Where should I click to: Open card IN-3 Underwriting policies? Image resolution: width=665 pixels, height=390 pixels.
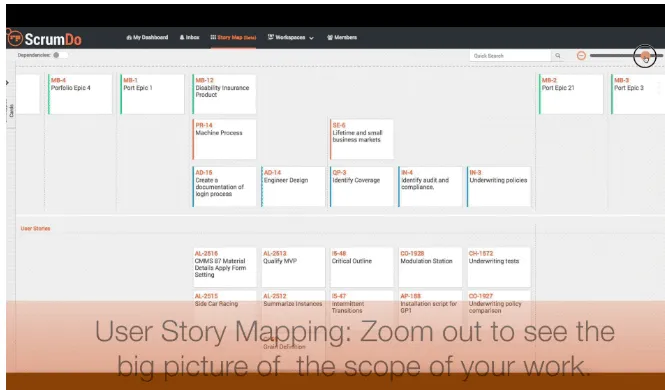499,187
